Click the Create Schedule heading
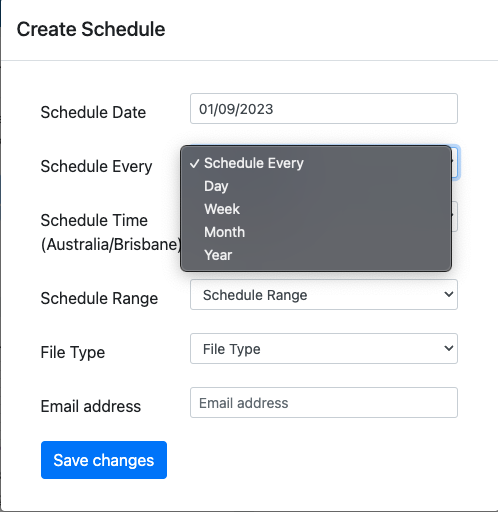Screen dimensions: 498x512 pos(91,29)
